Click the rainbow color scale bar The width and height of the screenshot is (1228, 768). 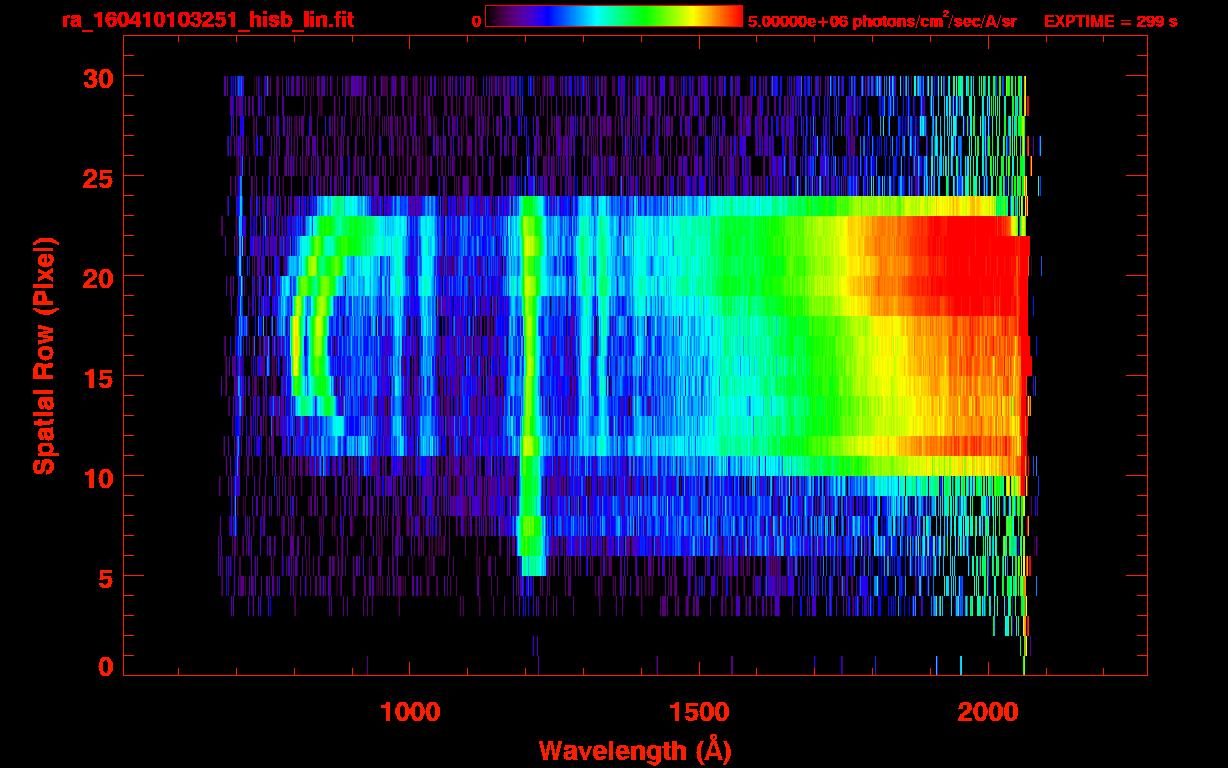[613, 16]
